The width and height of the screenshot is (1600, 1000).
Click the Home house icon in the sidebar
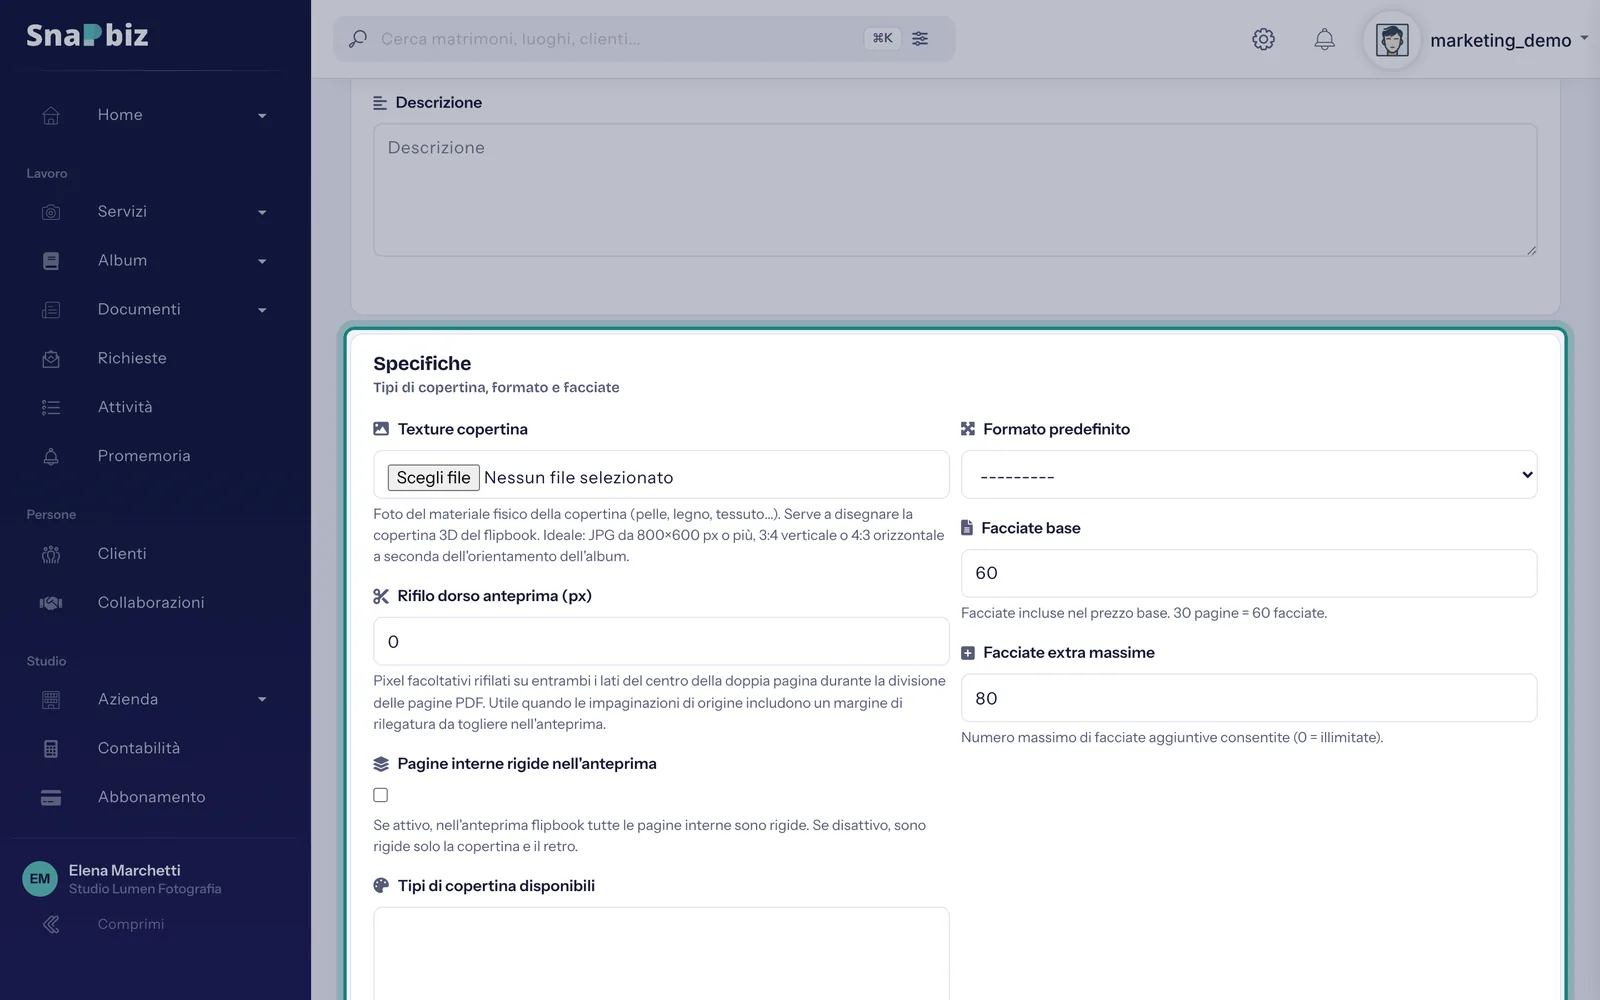[51, 115]
